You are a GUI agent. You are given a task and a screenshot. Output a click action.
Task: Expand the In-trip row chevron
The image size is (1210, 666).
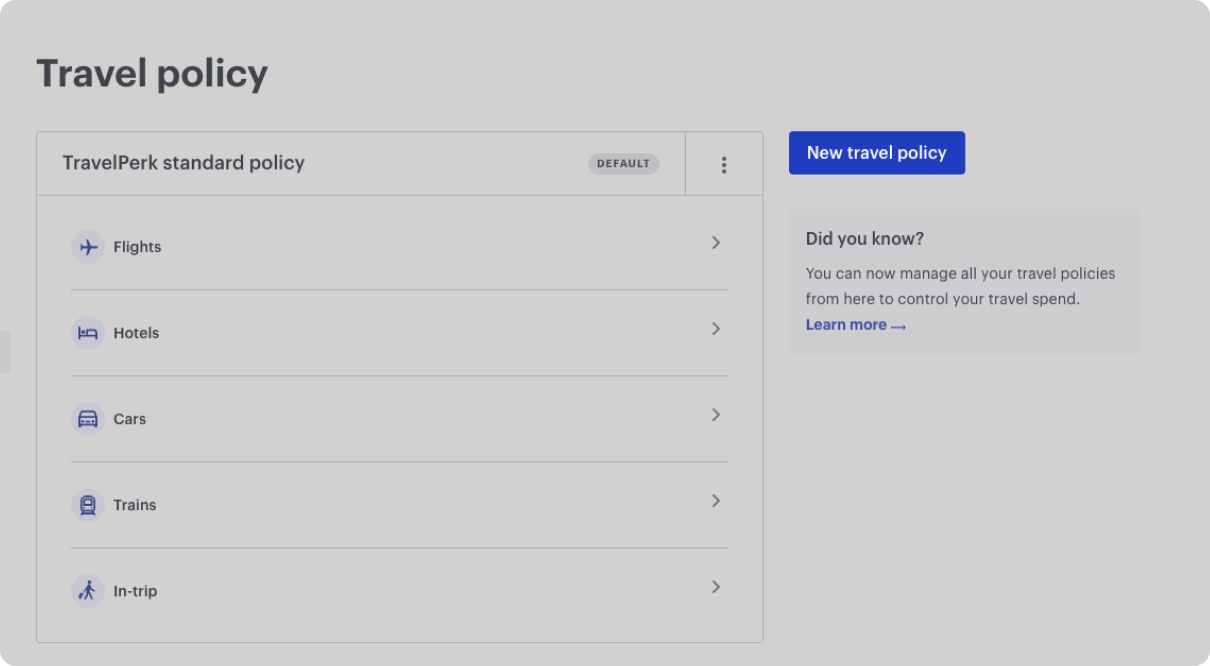(716, 587)
